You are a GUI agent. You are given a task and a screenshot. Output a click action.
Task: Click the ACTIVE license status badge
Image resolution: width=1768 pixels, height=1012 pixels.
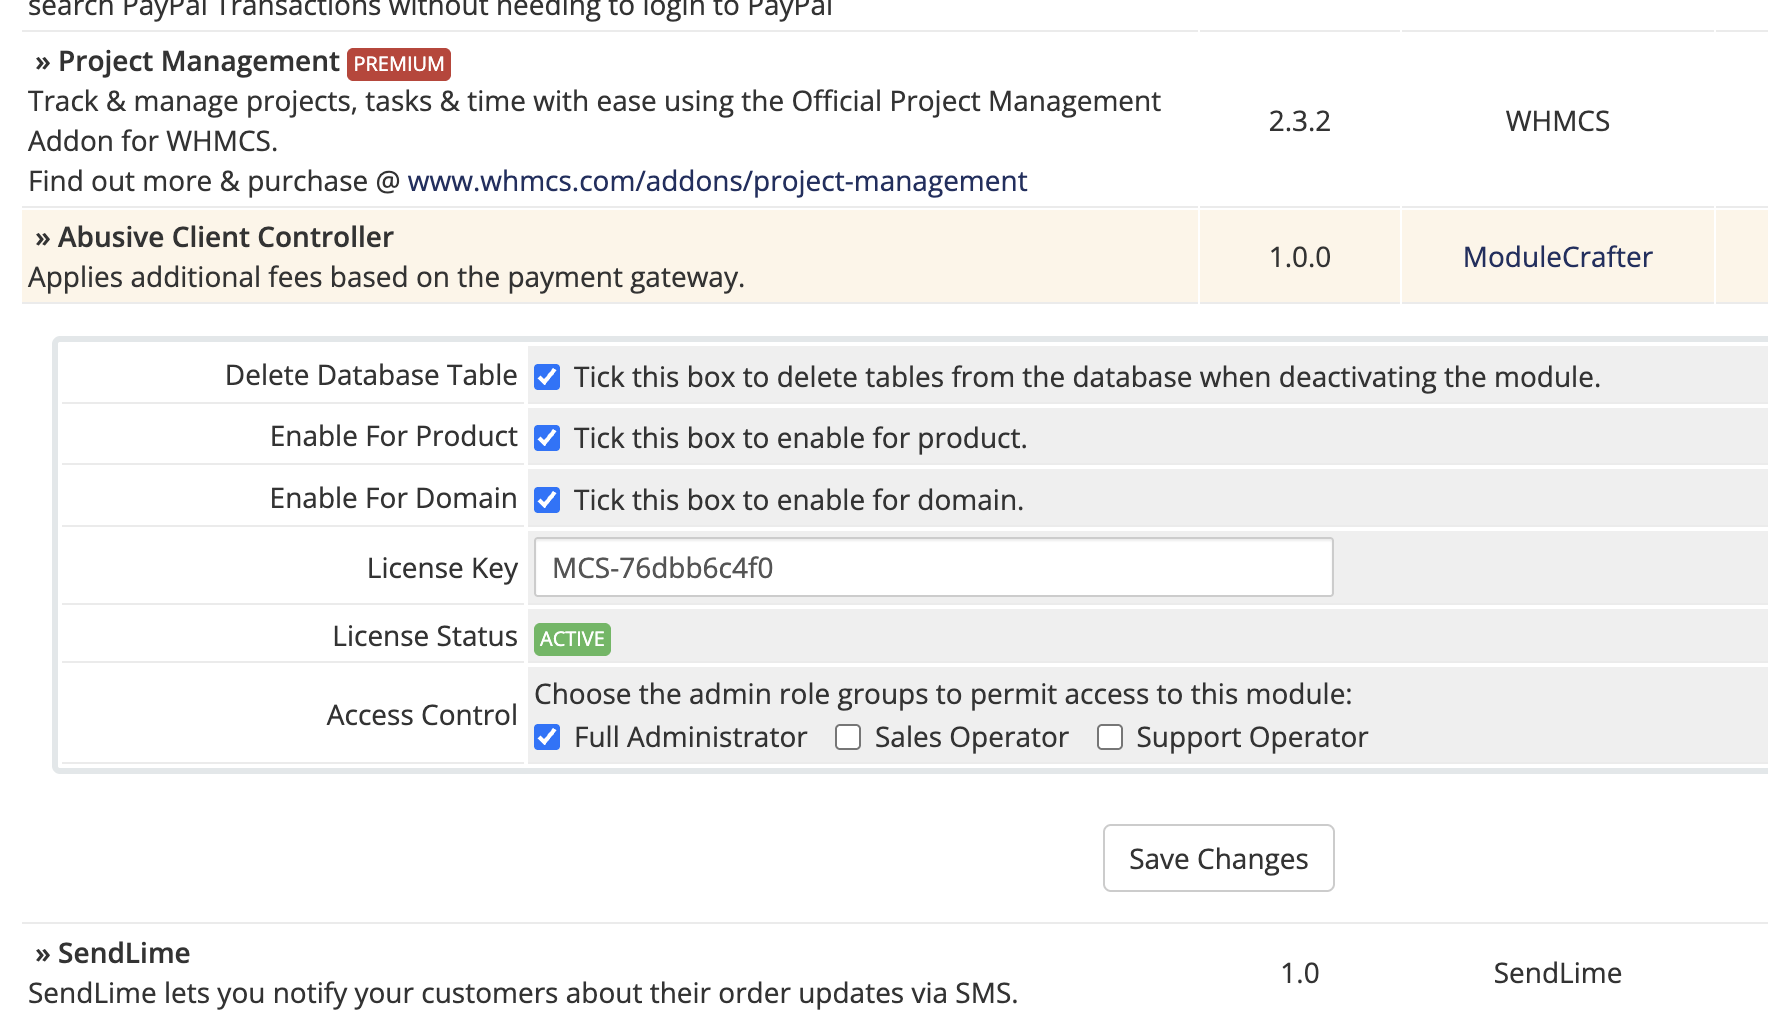pos(572,639)
